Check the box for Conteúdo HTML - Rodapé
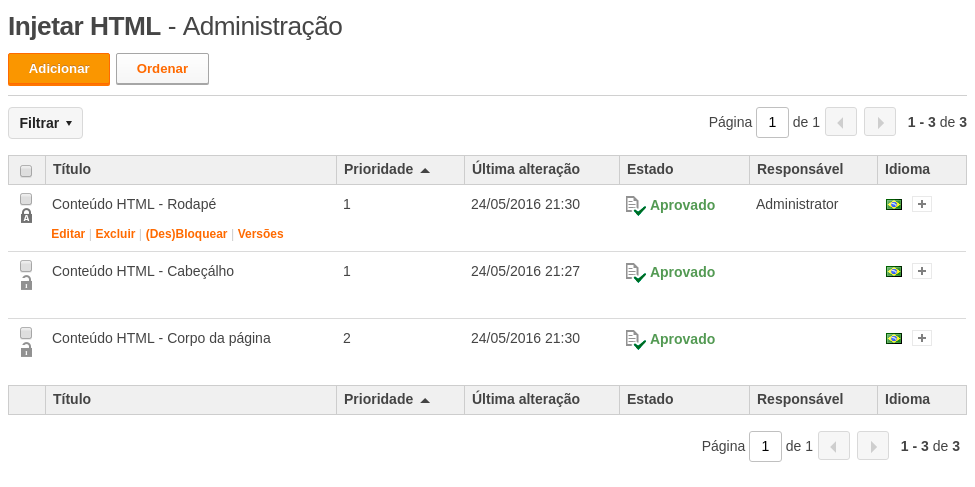The height and width of the screenshot is (487, 975). [26, 199]
